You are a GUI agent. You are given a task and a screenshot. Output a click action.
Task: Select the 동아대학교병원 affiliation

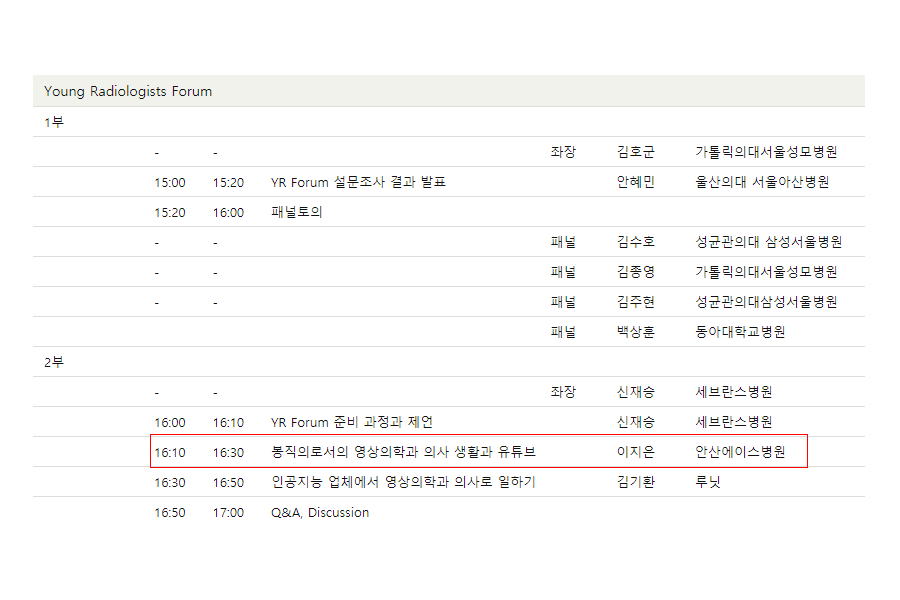coord(740,332)
